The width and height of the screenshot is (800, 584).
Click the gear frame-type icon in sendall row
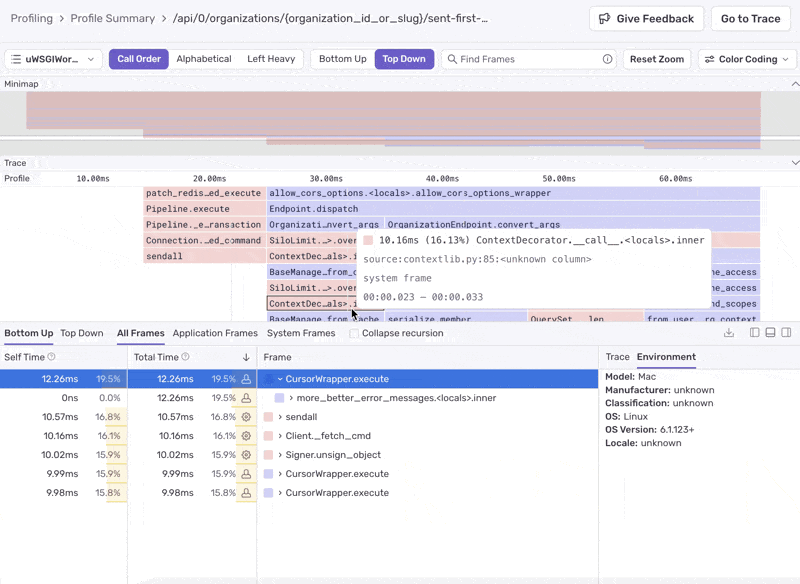tap(246, 417)
